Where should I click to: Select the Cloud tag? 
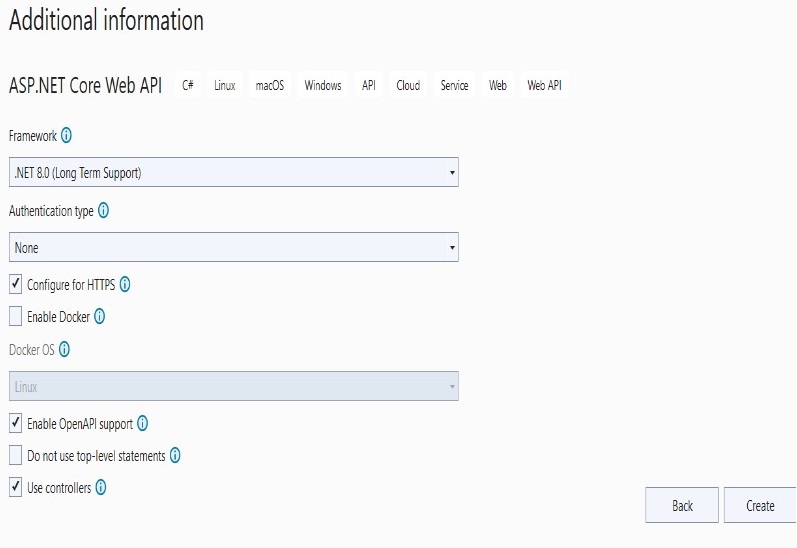pos(408,85)
